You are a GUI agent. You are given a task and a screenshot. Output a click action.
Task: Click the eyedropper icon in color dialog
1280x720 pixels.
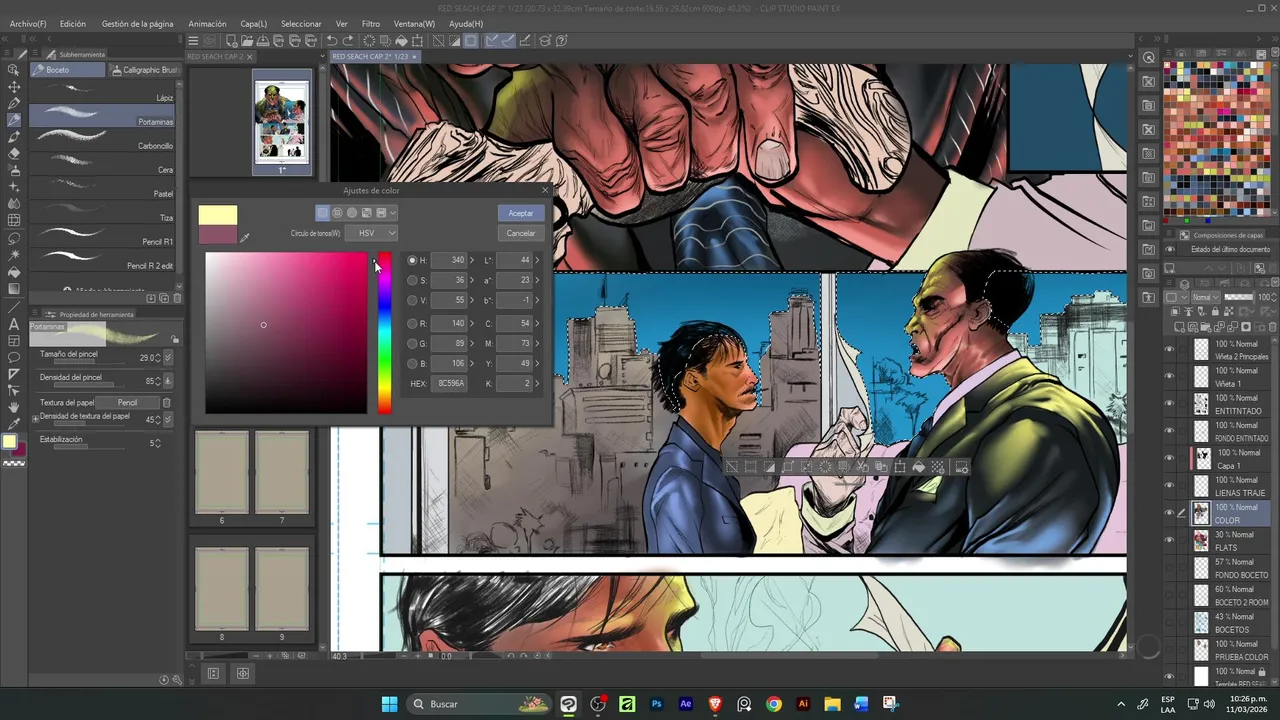tap(245, 237)
